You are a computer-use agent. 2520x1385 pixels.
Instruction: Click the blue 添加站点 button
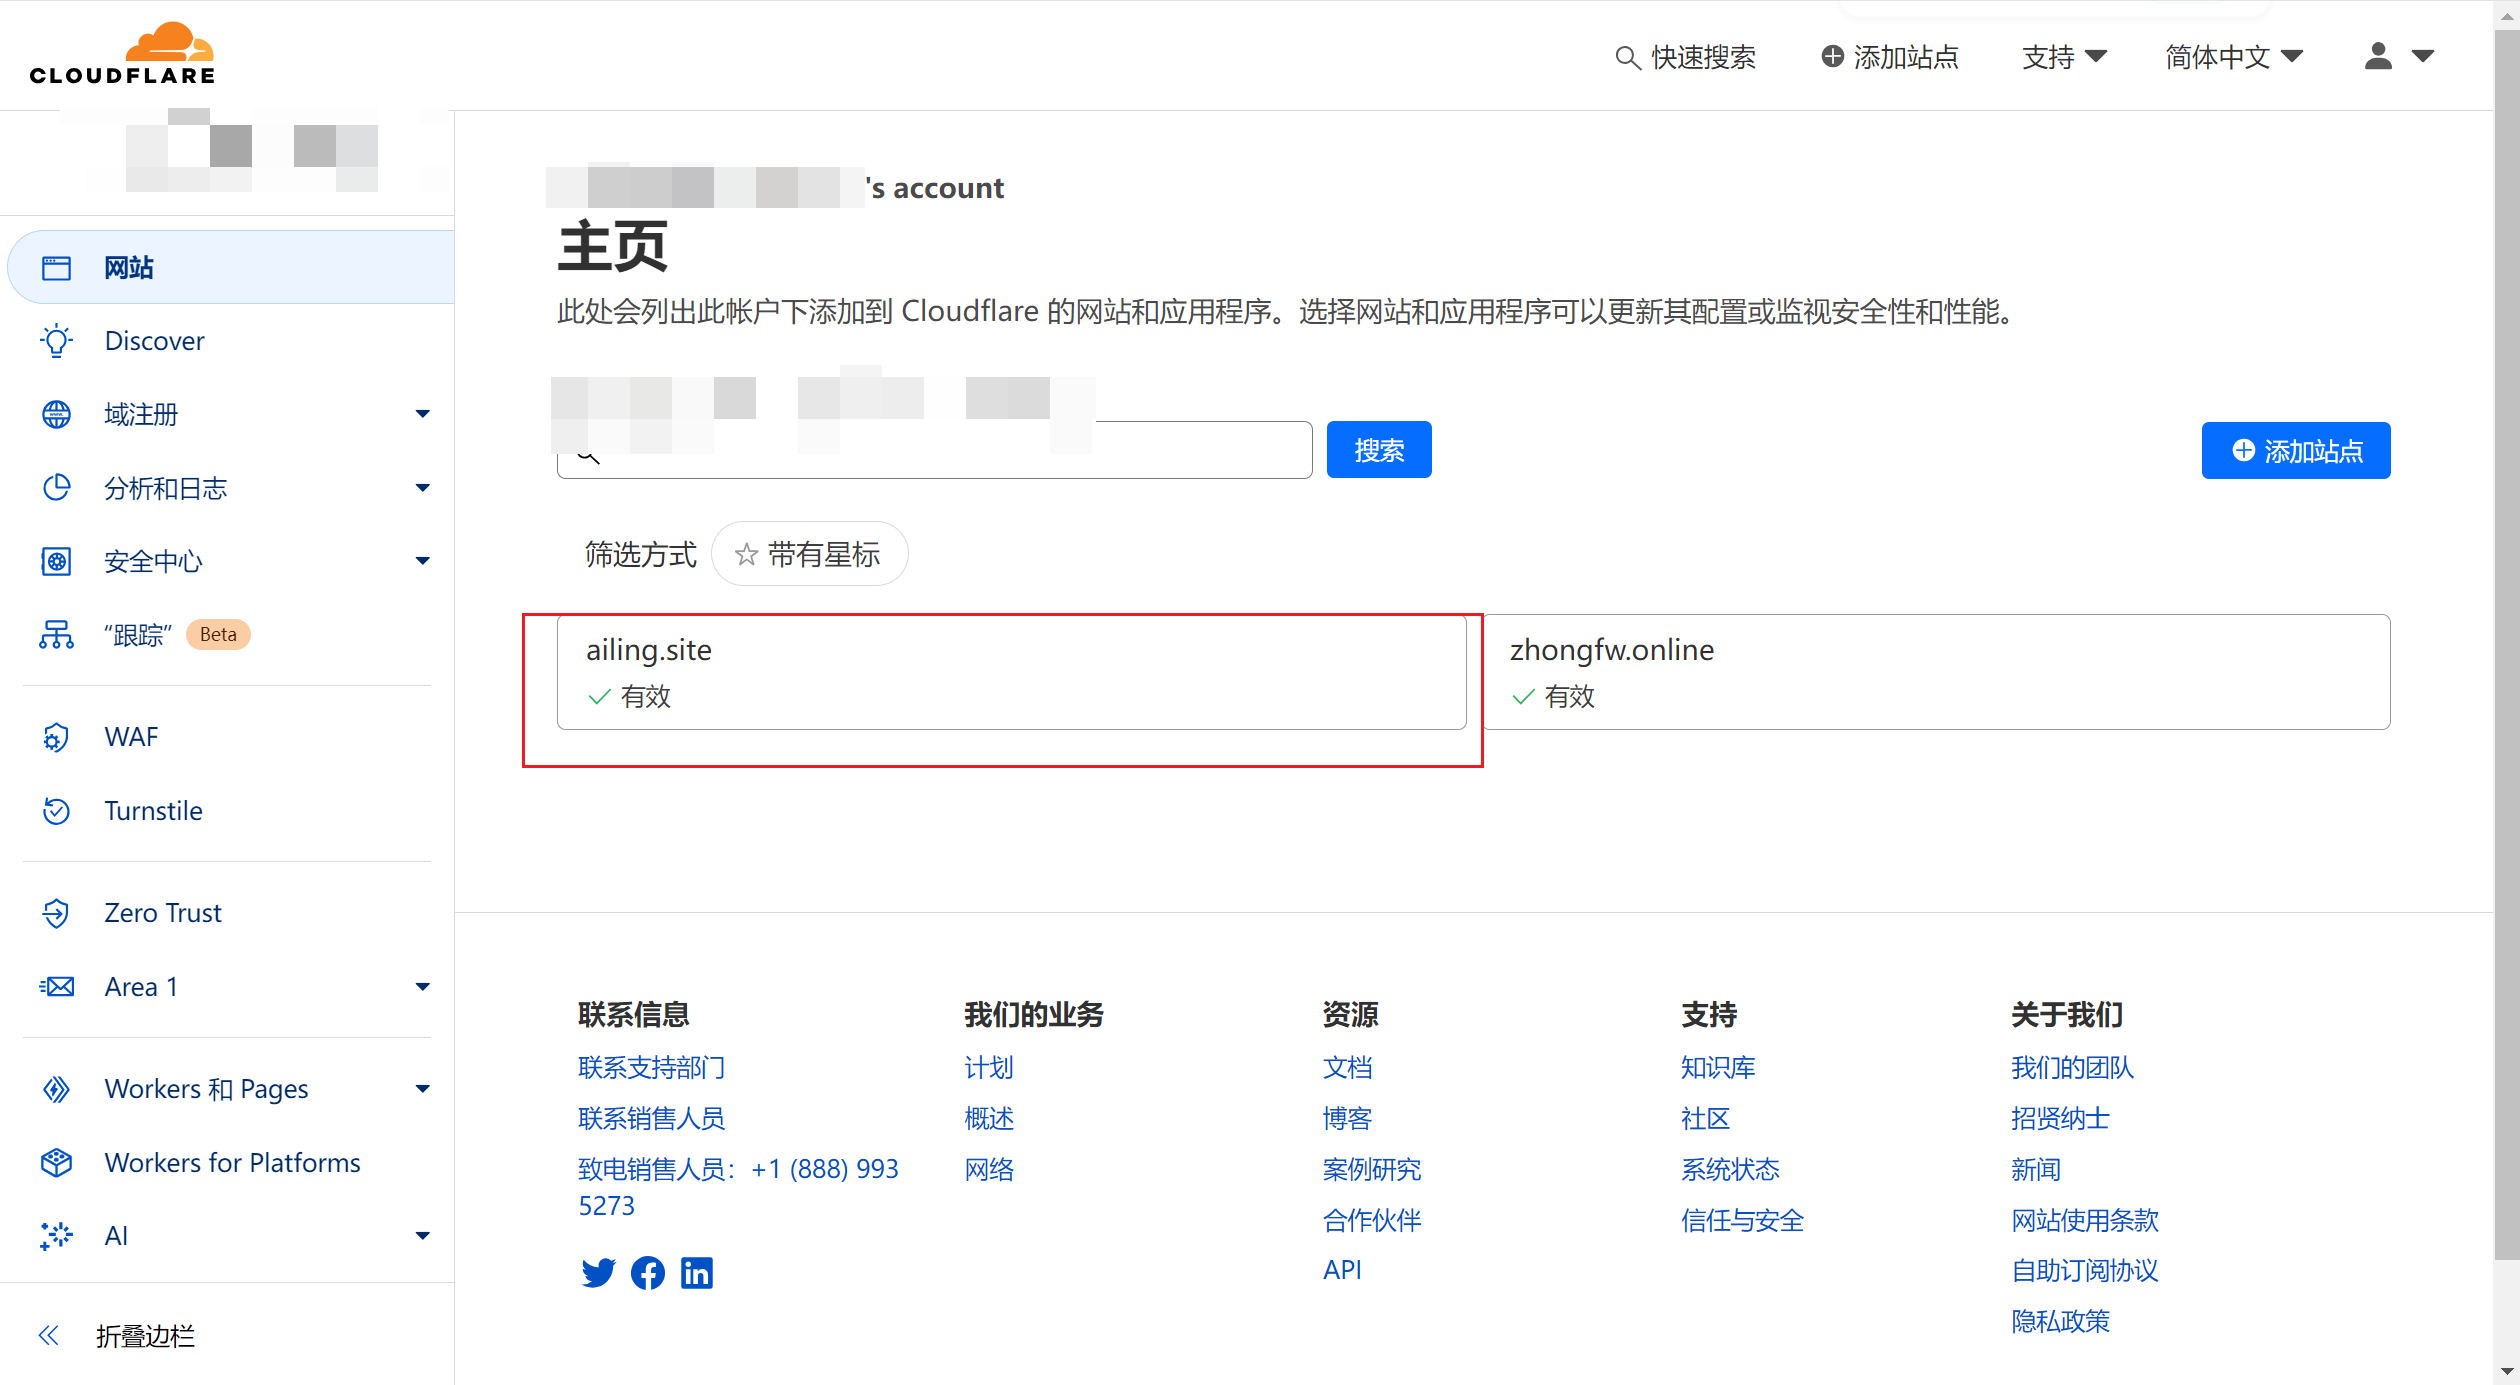click(2296, 450)
